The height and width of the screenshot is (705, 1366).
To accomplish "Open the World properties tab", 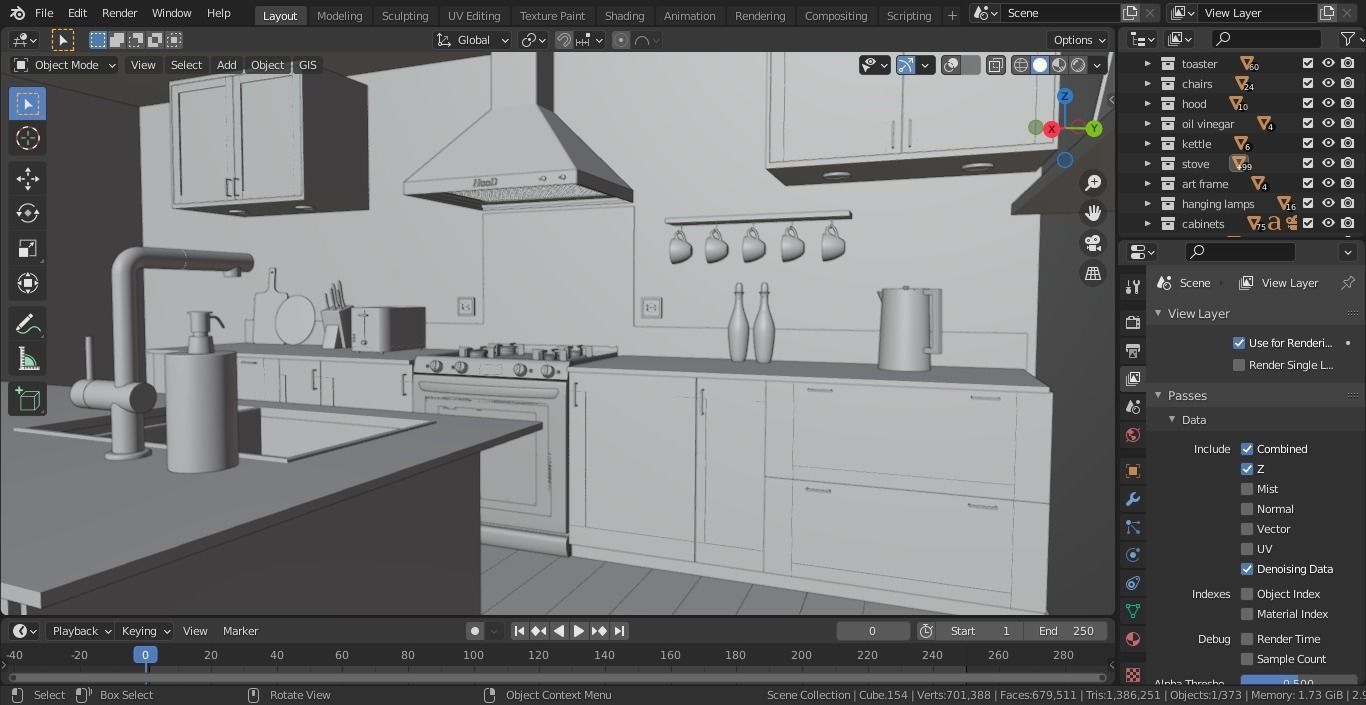I will point(1132,434).
